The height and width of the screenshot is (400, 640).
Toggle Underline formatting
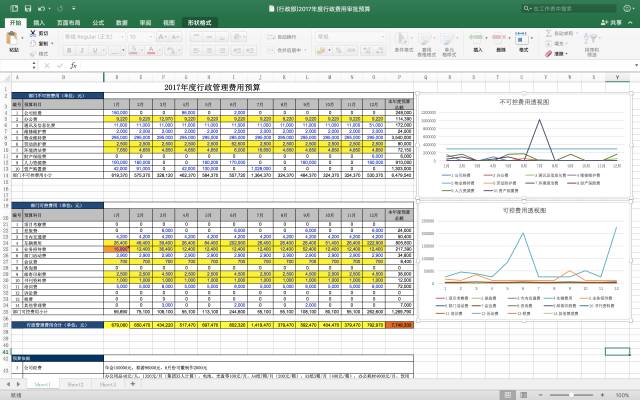pyautogui.click(x=95, y=51)
